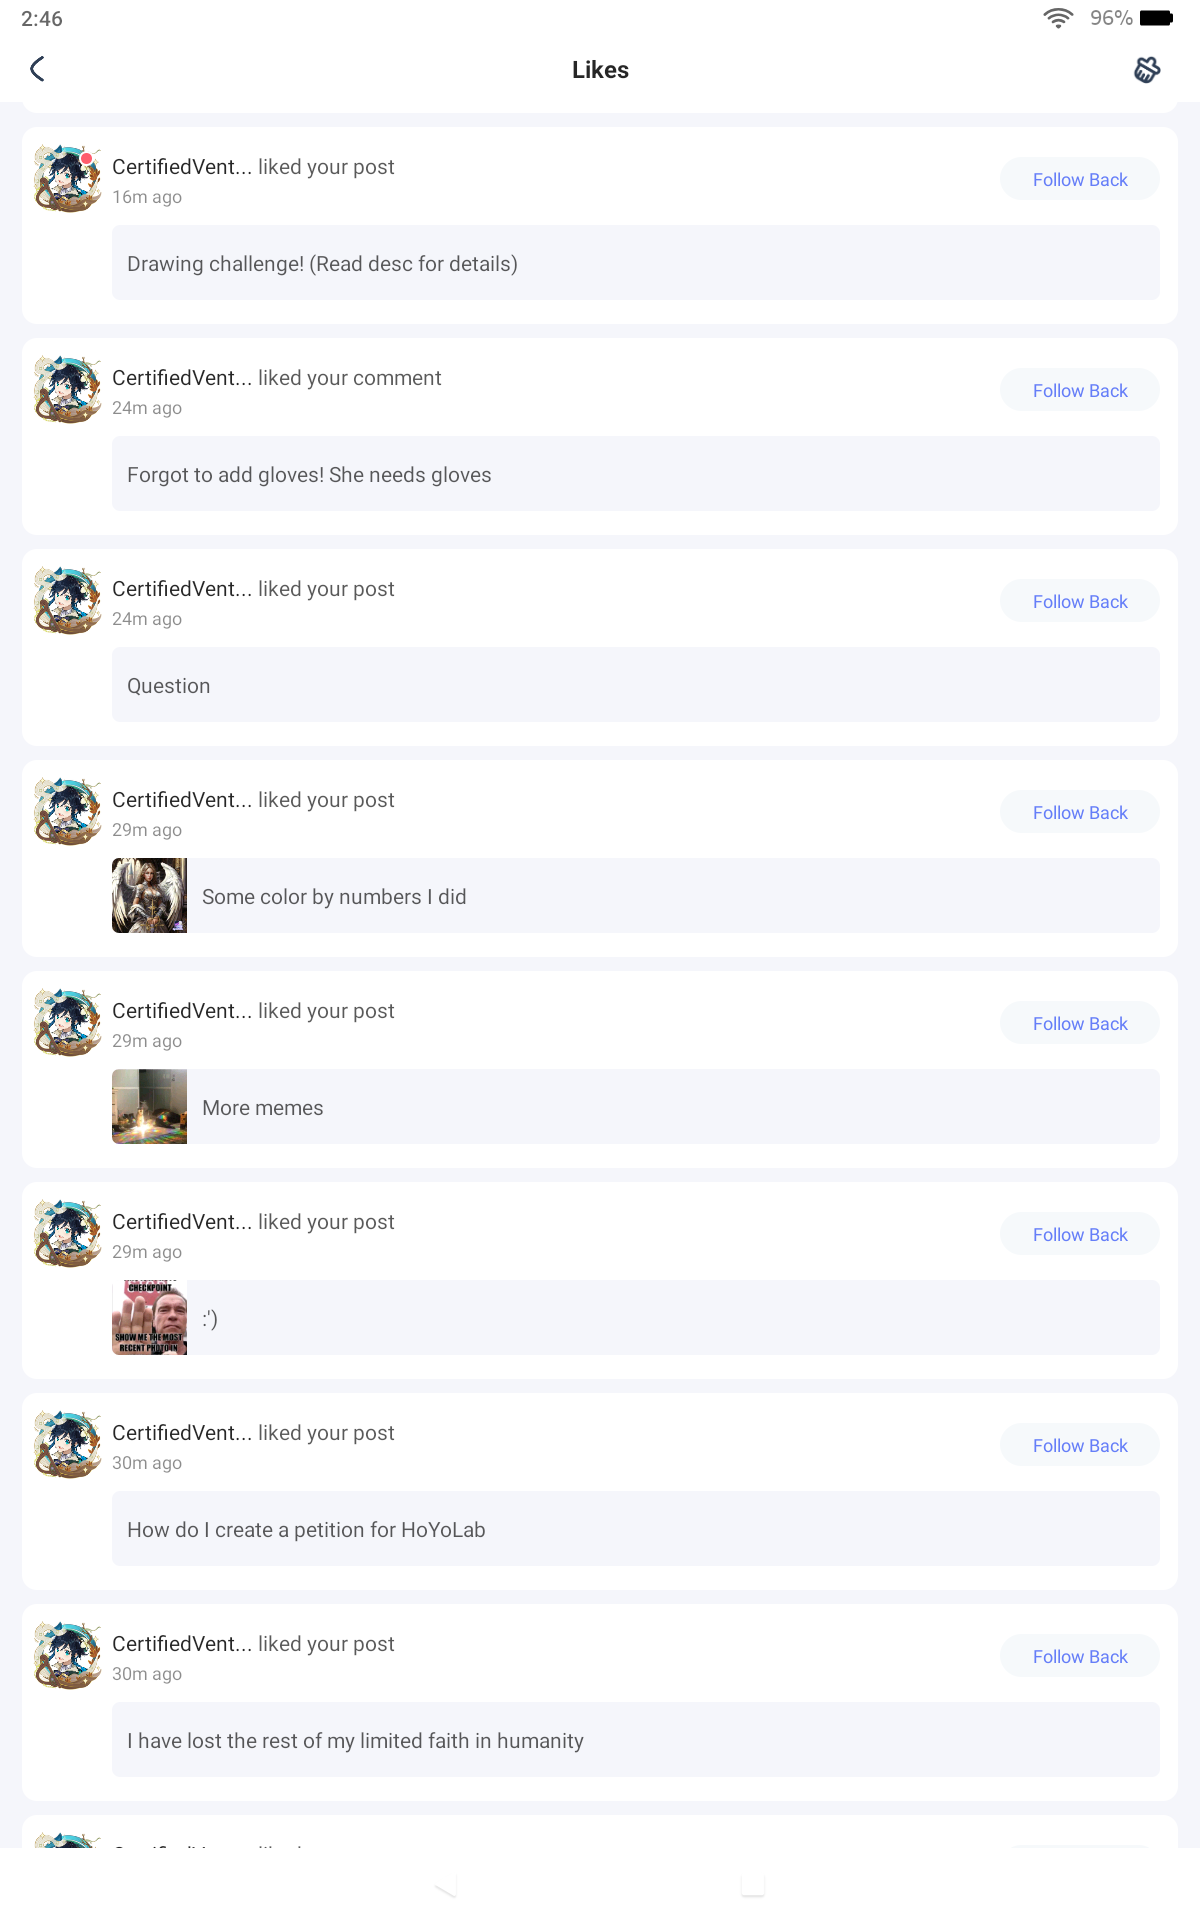1200x1920 pixels.
Task: Follow Back on the comment like notification
Action: 1080,390
